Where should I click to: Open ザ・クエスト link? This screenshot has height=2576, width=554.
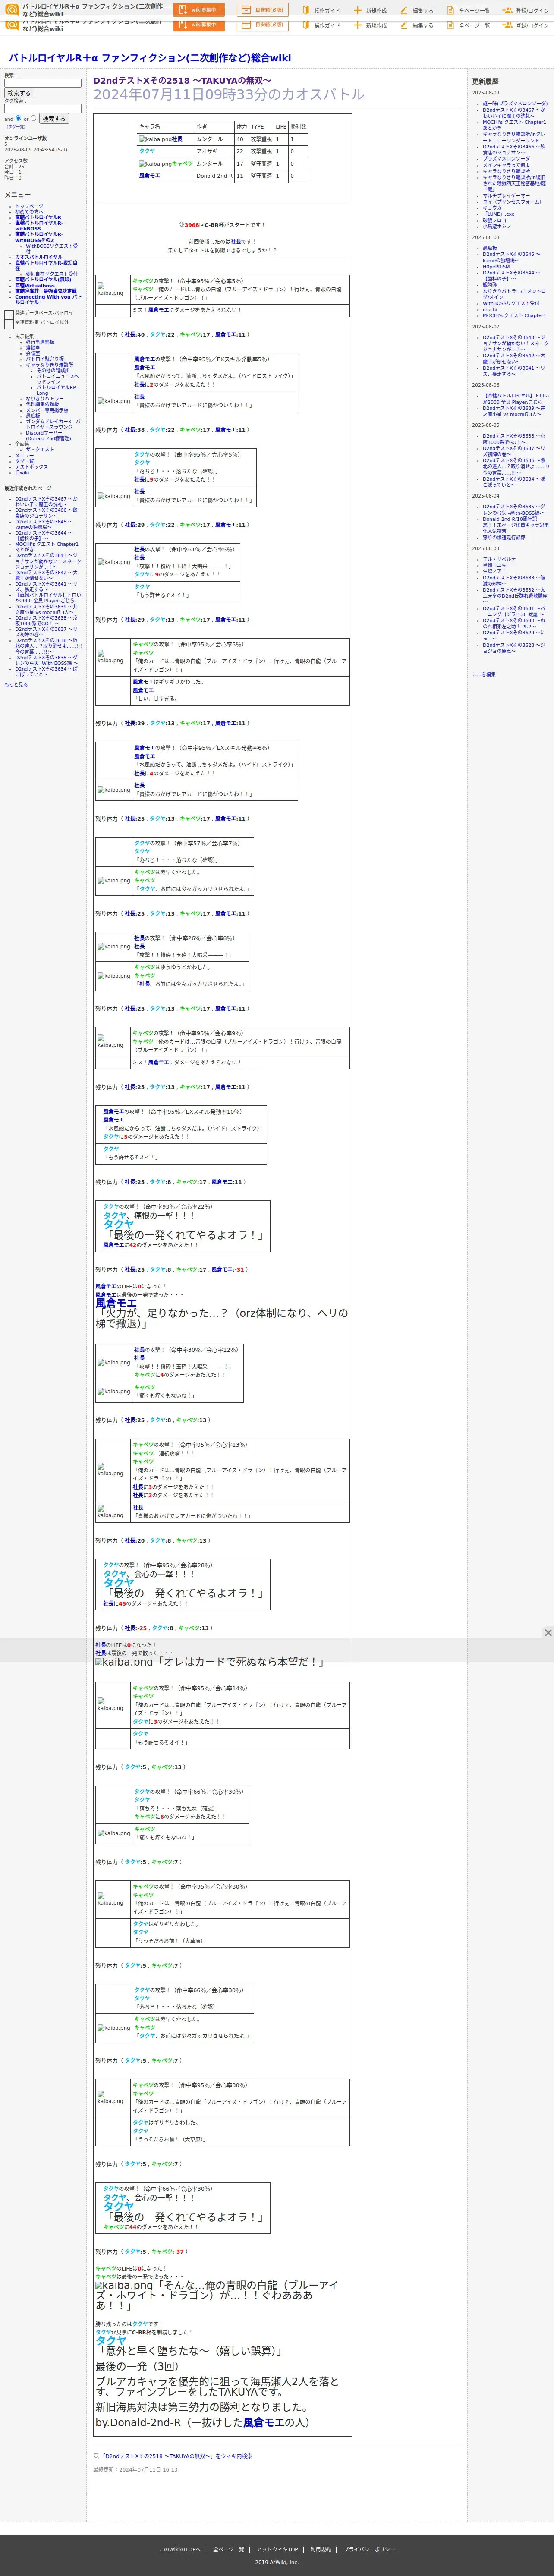click(x=40, y=449)
